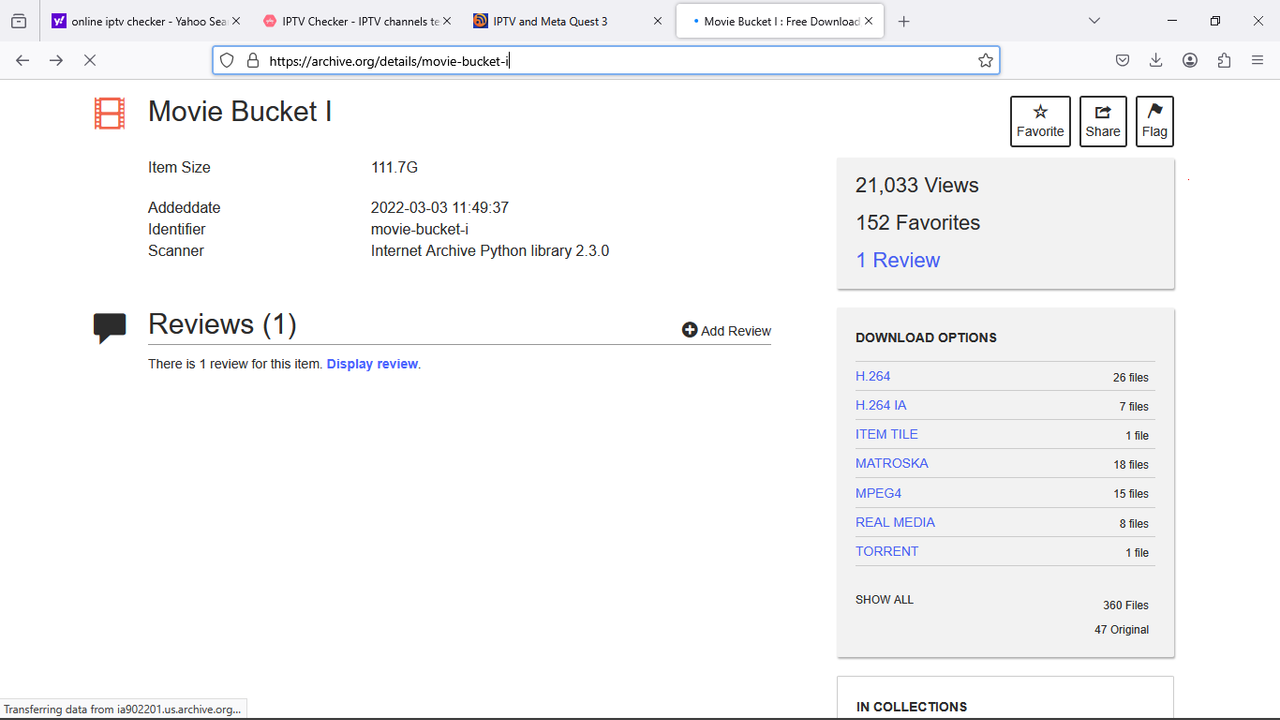Click the DOWNLOAD OPTIONS heading
The height and width of the screenshot is (720, 1280).
(926, 338)
